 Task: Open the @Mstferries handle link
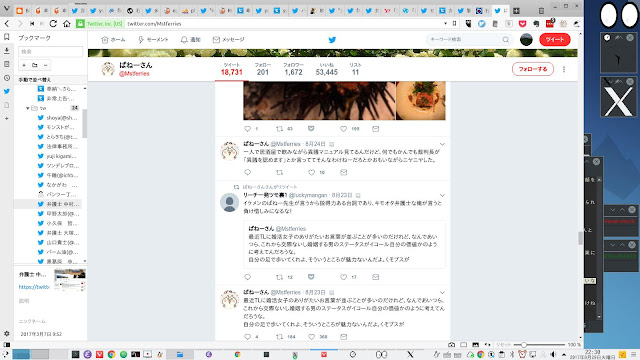coord(134,74)
